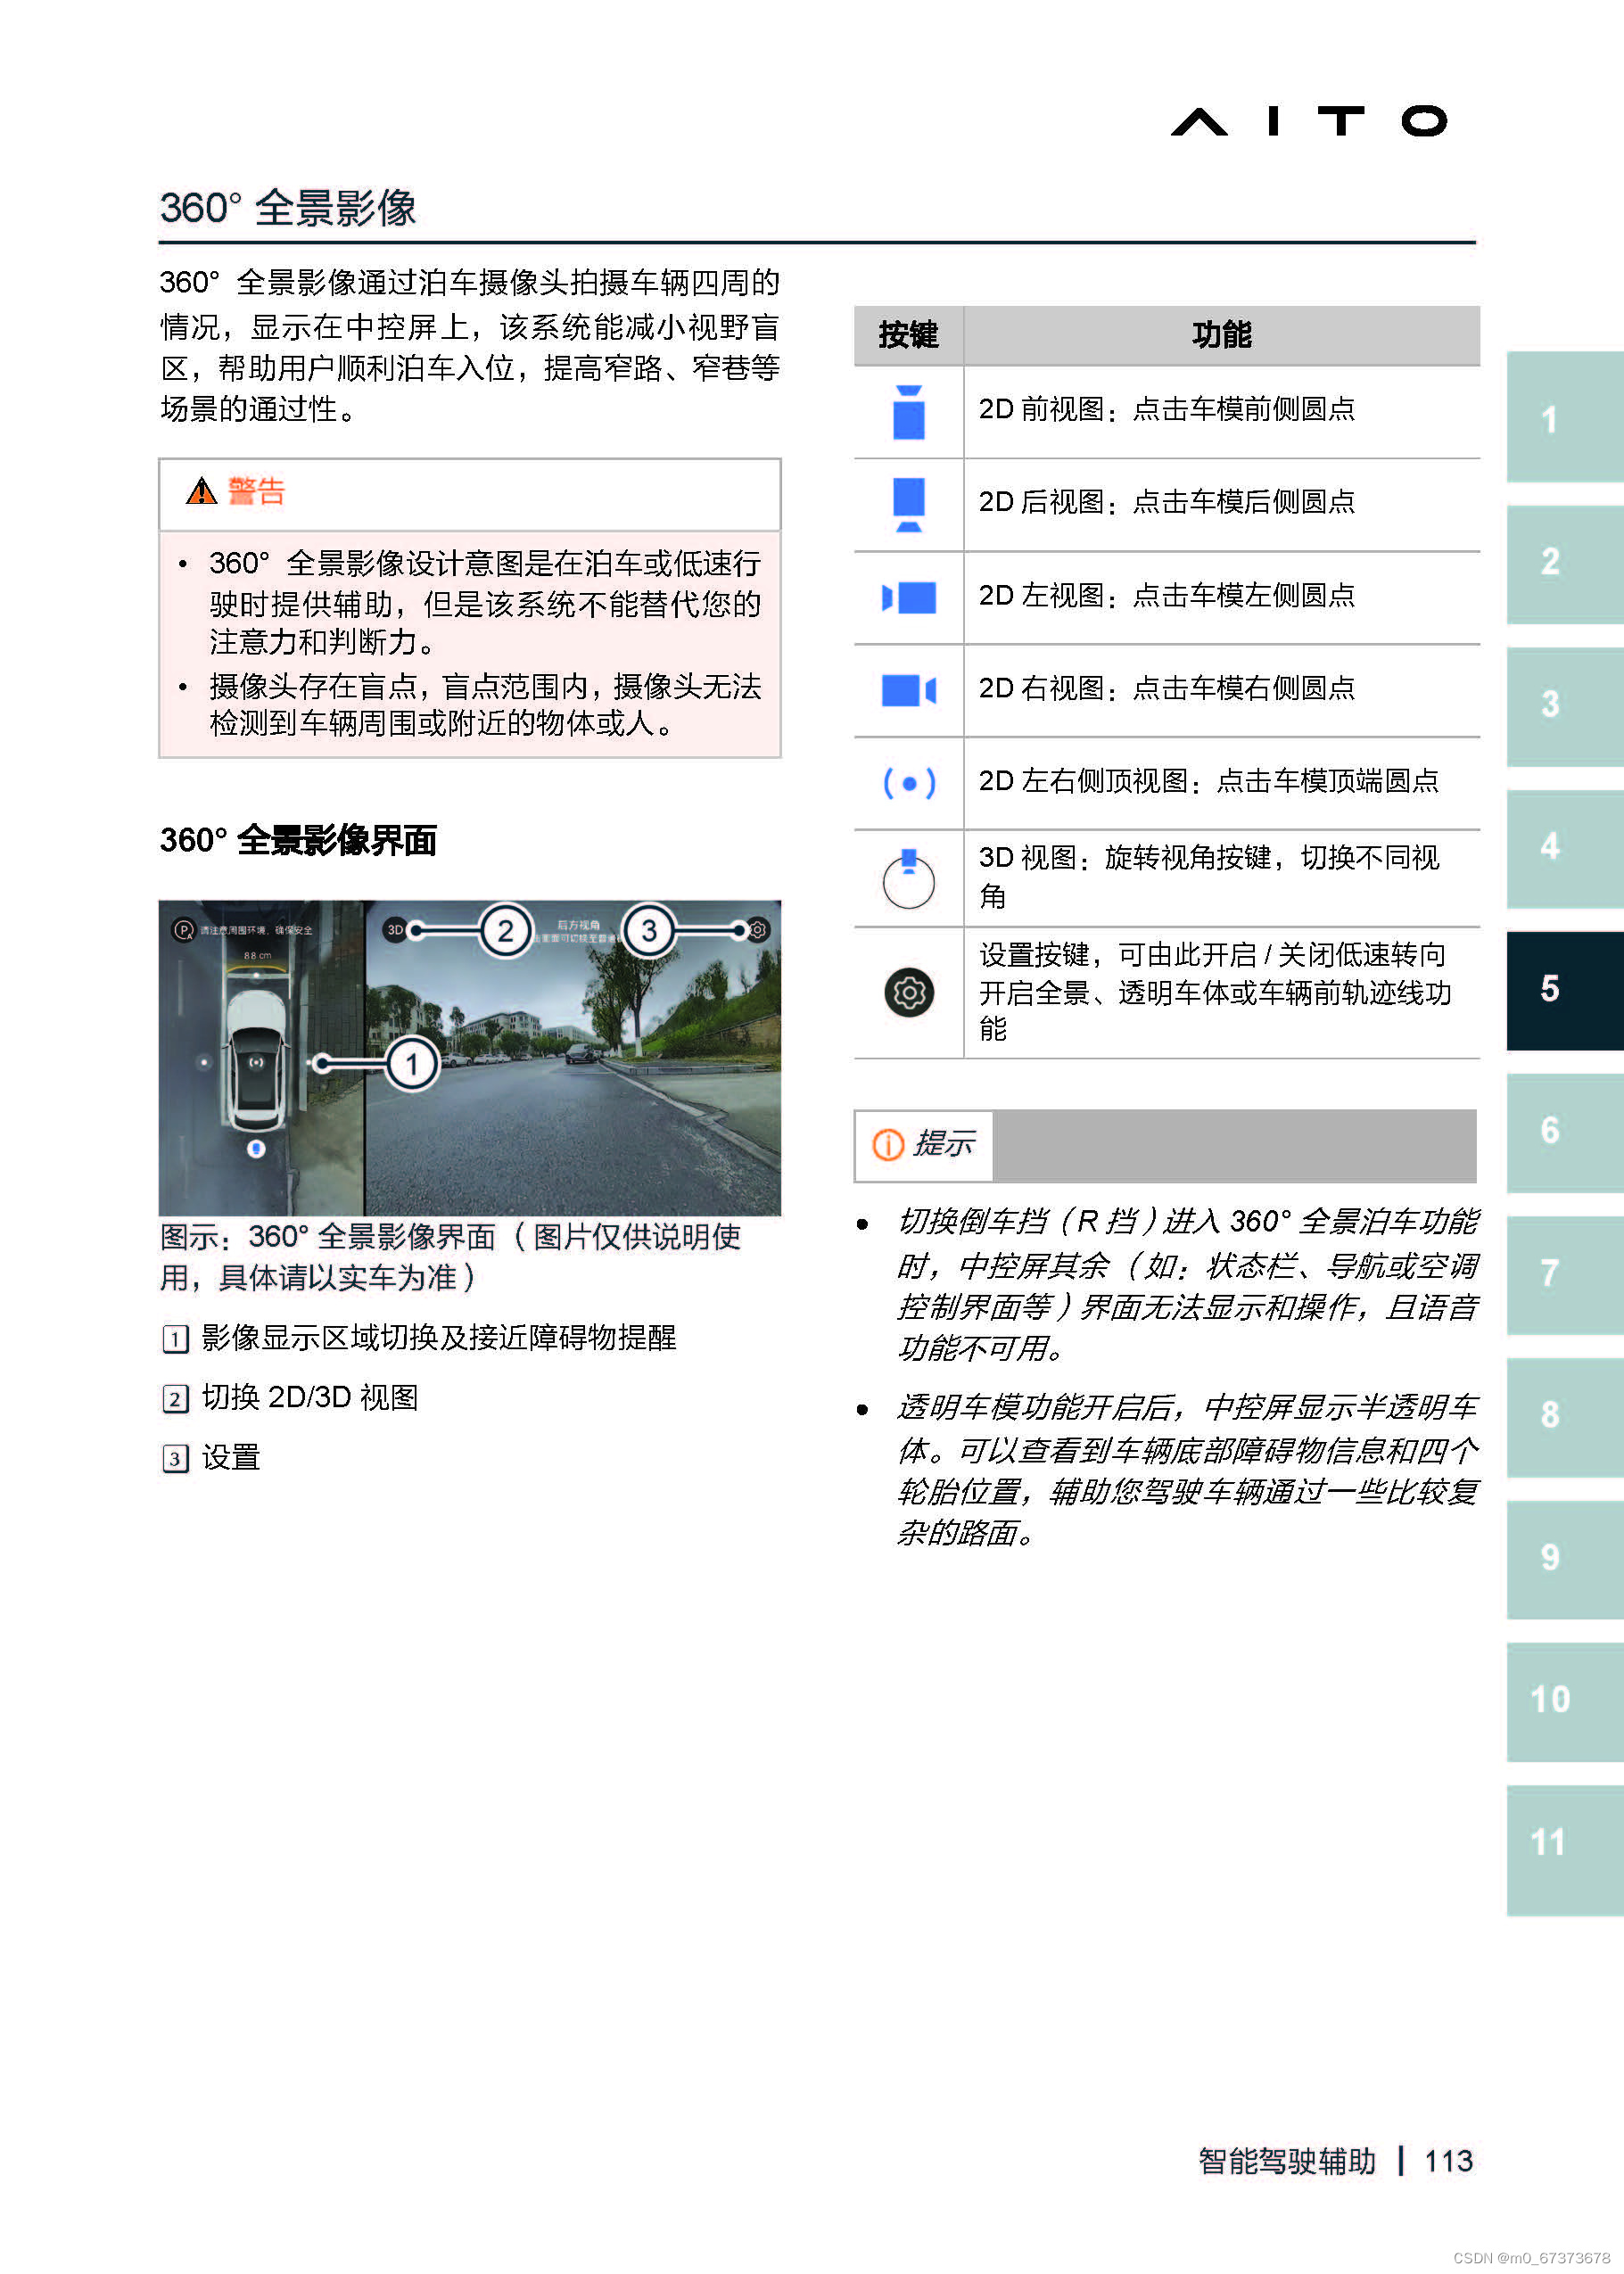1624x2274 pixels.
Task: Click the 功能 table column header
Action: click(1221, 335)
